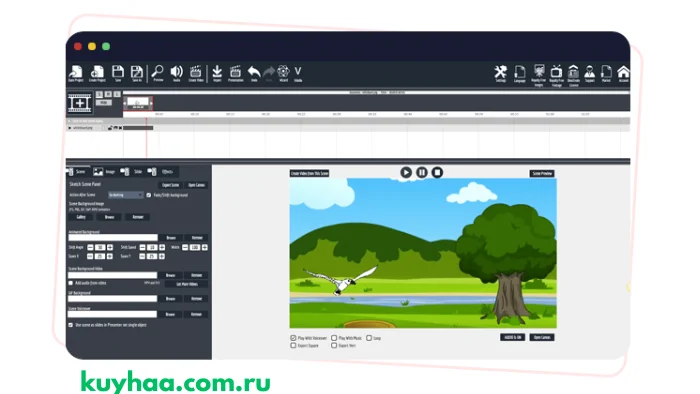Click the Animated Background path field
The width and height of the screenshot is (700, 394).
click(113, 238)
